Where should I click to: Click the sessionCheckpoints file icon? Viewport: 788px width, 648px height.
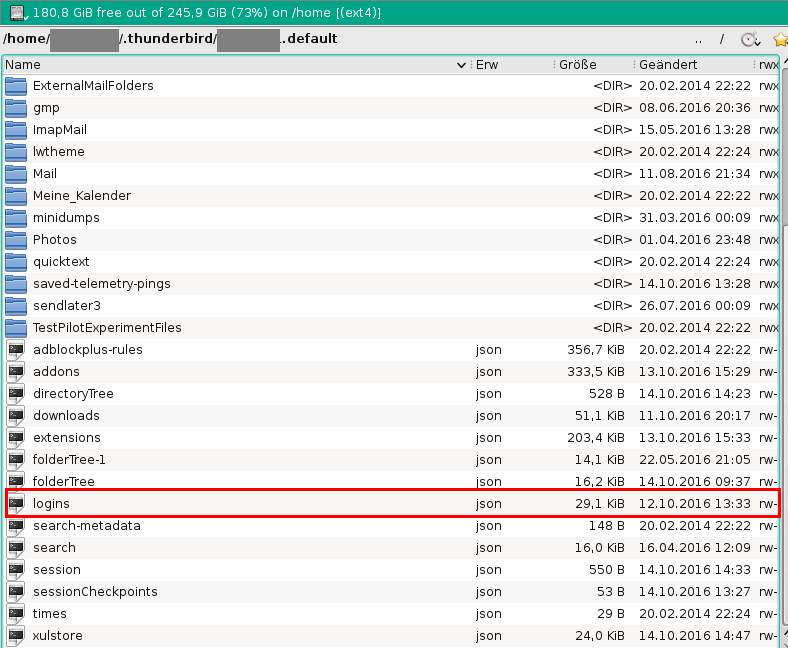[16, 592]
